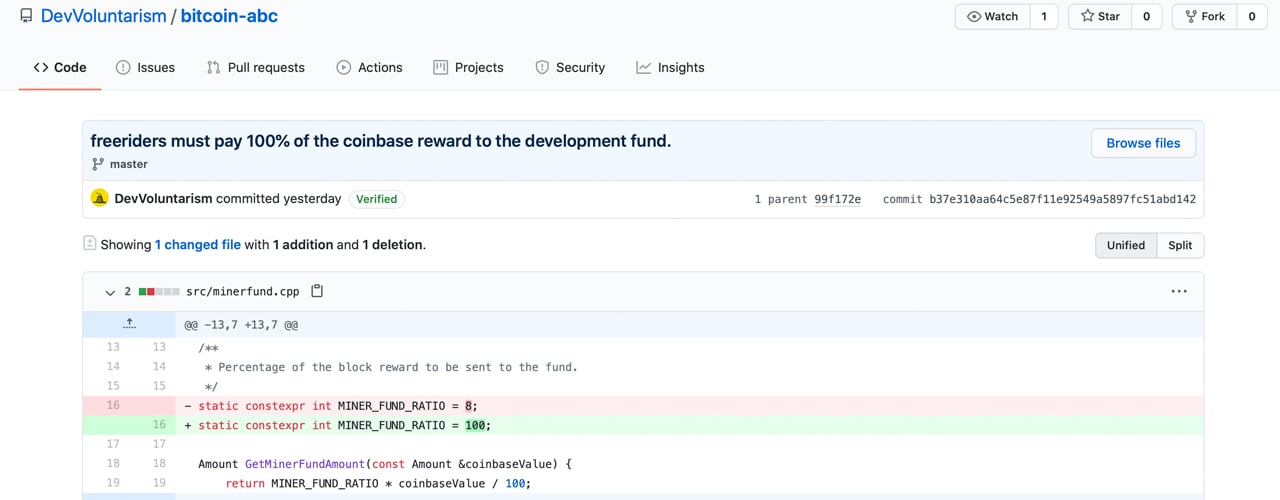Click the DevVoluntarism avatar image
Viewport: 1280px width, 500px height.
tap(99, 198)
